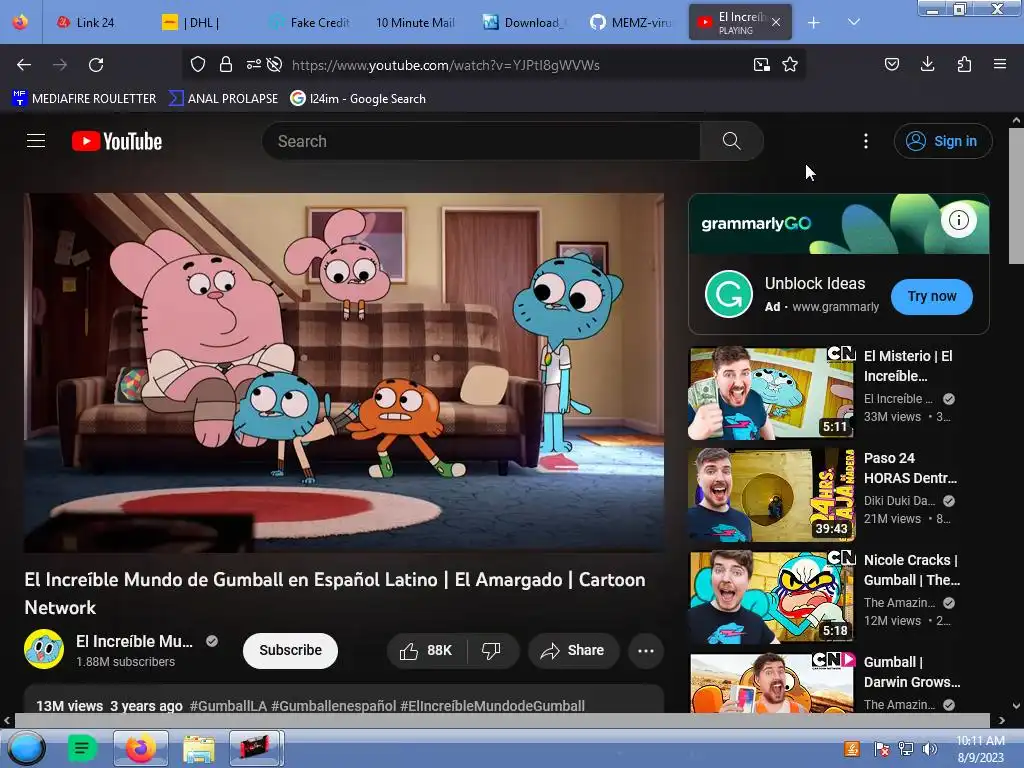Screen dimensions: 1024x768
Task: Open the Nicole Cracks Gumball title
Action: point(912,569)
